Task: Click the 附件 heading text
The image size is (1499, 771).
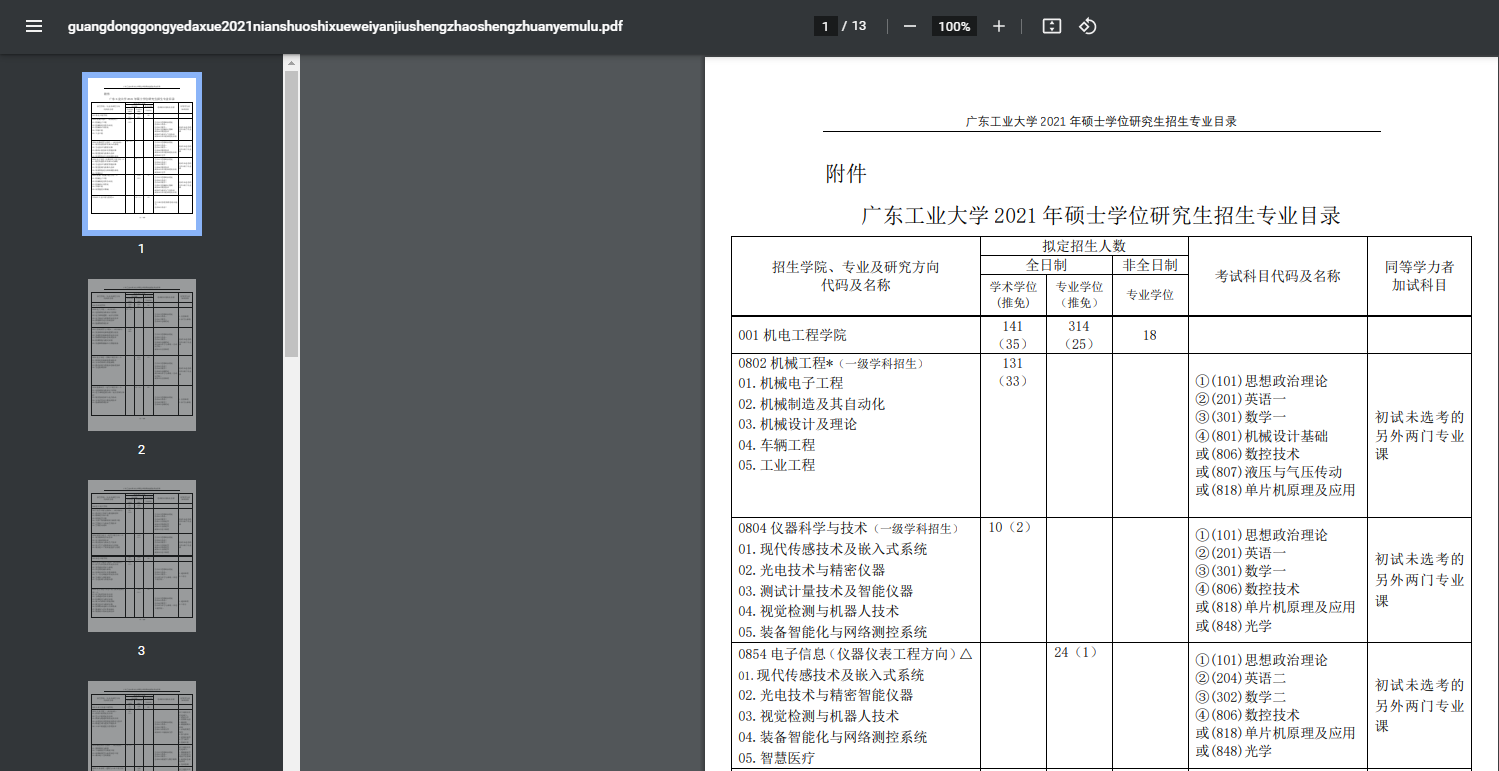Action: pyautogui.click(x=845, y=174)
